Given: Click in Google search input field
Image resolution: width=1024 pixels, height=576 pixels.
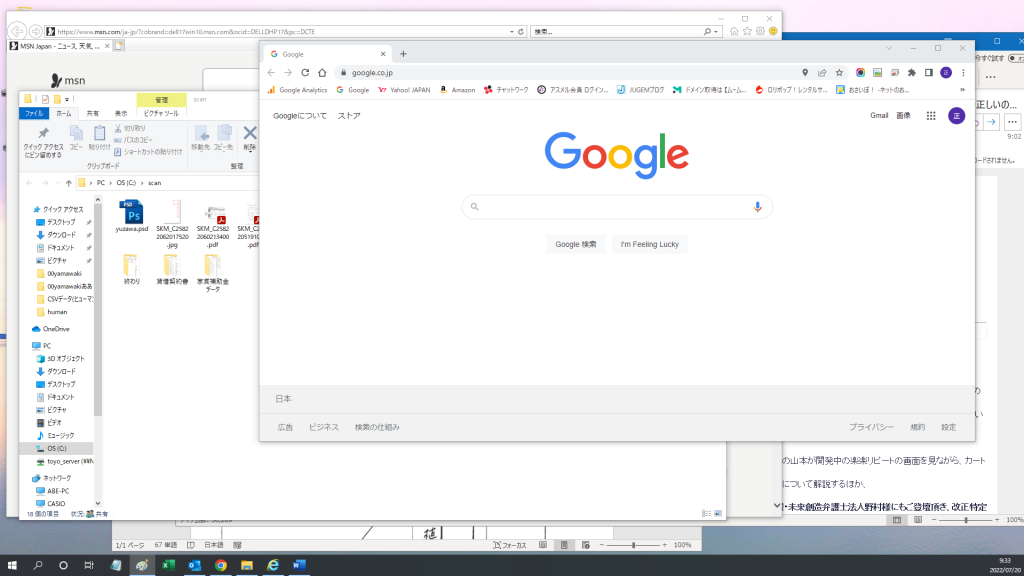Looking at the screenshot, I should tap(616, 206).
